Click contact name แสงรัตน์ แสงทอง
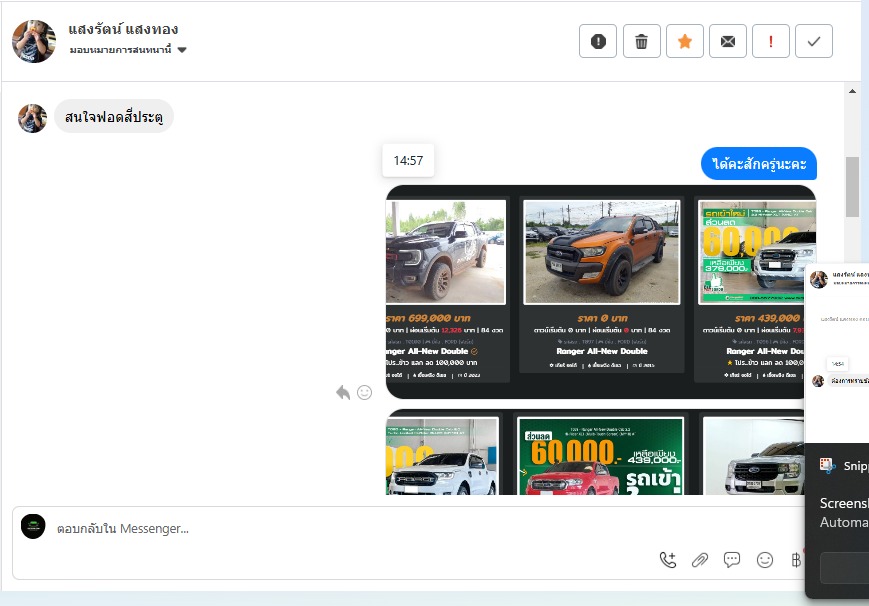Screen dimensions: 869x606 (123, 29)
